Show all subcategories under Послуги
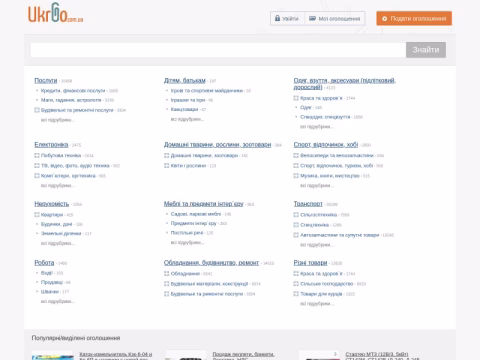The height and width of the screenshot is (360, 480). click(x=58, y=120)
